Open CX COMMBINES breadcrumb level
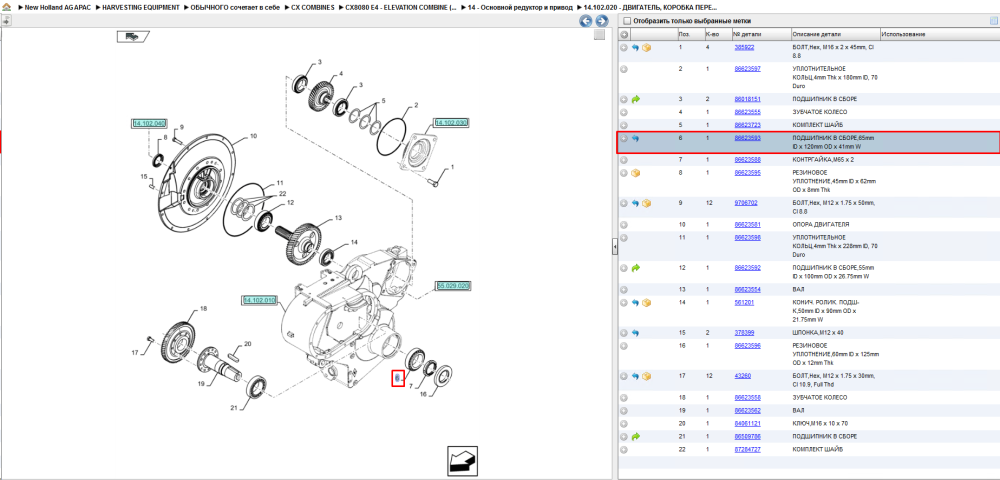 coord(312,7)
